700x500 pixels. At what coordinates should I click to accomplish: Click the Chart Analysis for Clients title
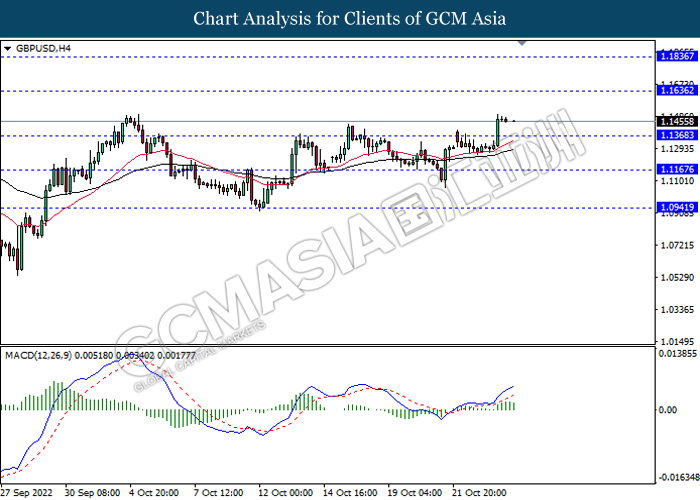[x=350, y=19]
